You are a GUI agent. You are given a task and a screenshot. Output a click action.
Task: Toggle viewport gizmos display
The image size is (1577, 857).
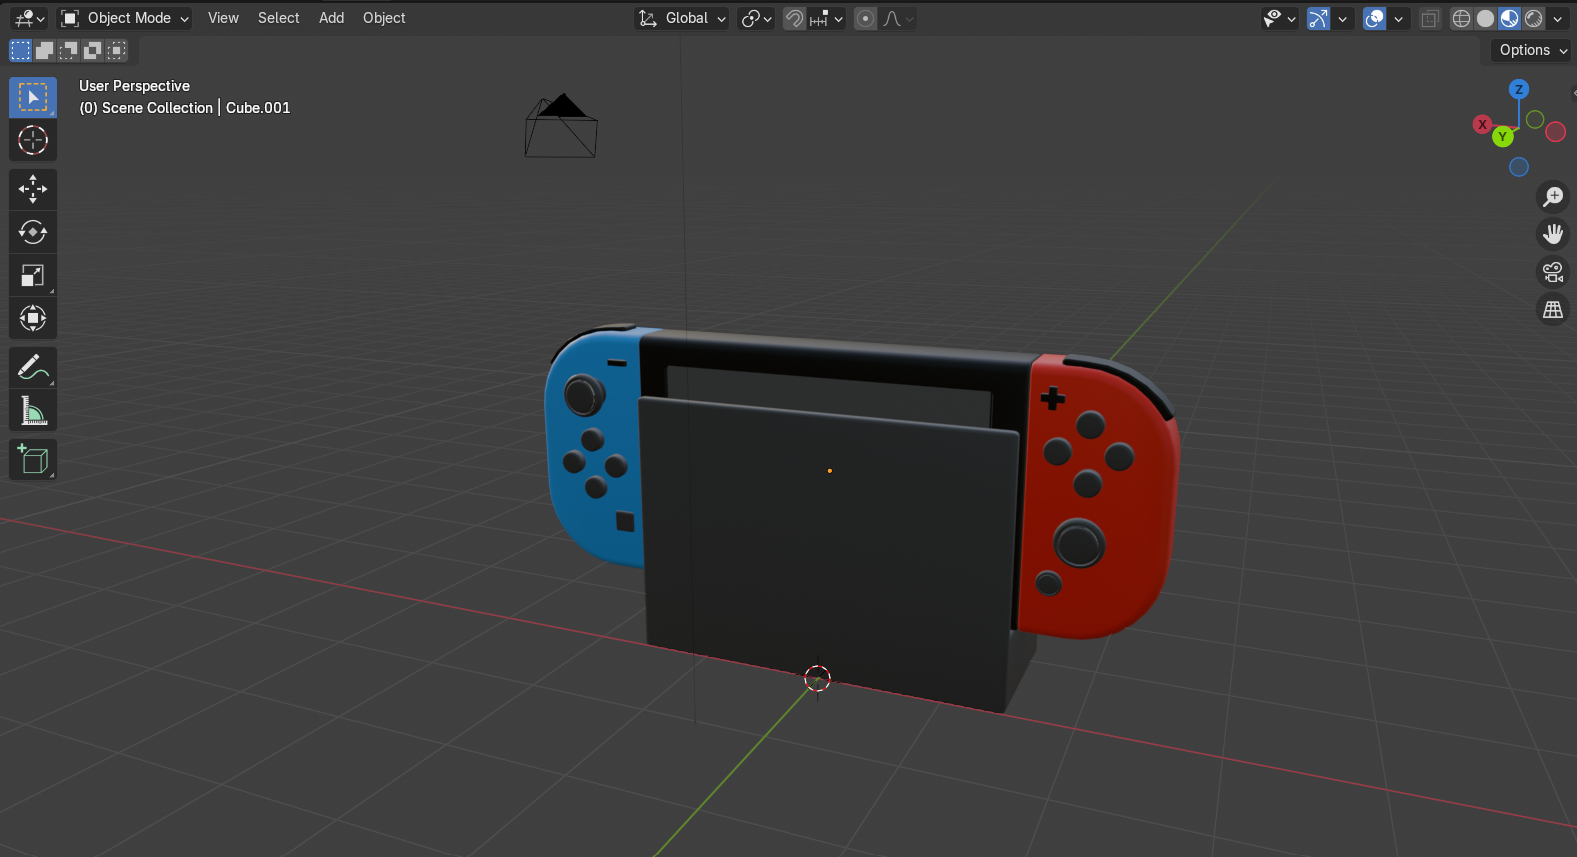(x=1319, y=18)
